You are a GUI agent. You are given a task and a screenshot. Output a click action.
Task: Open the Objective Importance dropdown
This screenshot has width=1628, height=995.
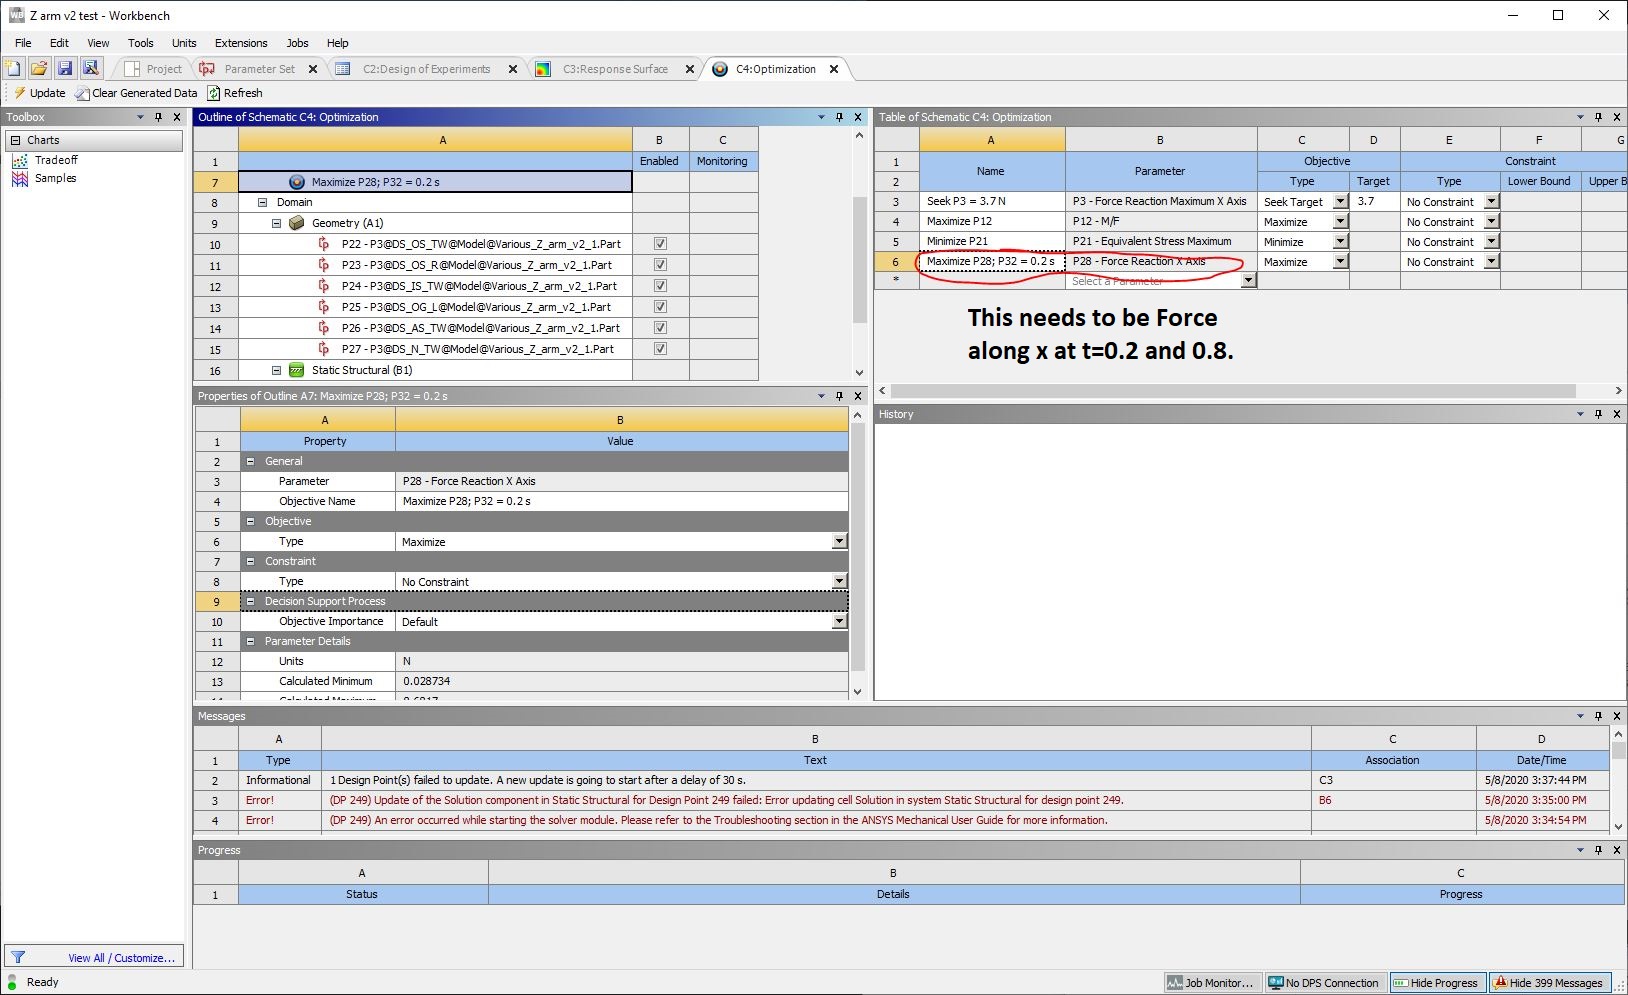click(839, 621)
